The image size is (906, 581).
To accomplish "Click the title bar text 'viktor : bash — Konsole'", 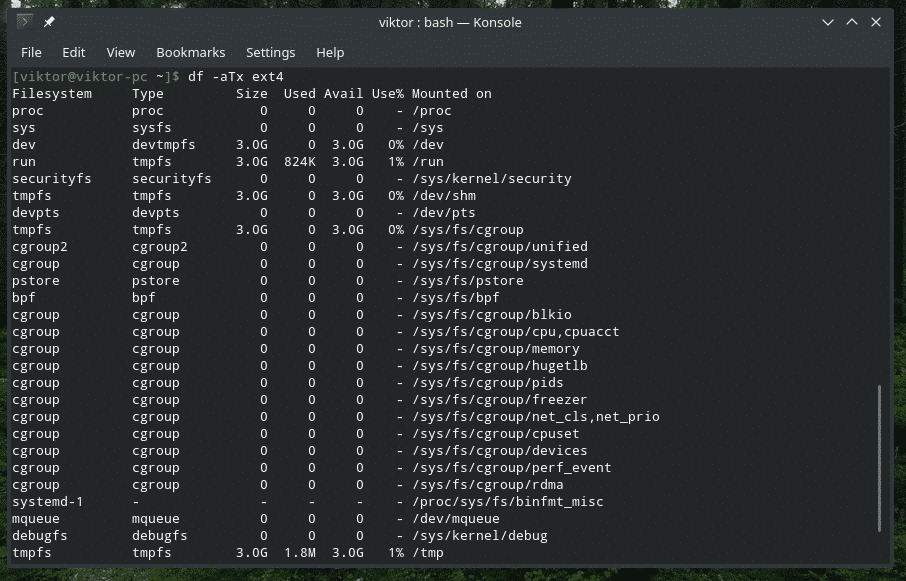I will pyautogui.click(x=448, y=22).
